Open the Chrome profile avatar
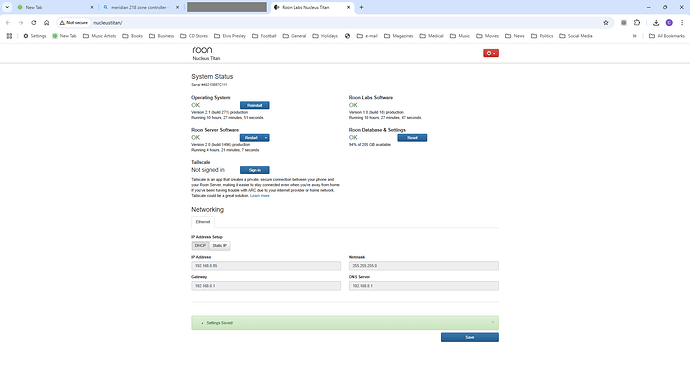This screenshot has width=690, height=370. click(669, 22)
